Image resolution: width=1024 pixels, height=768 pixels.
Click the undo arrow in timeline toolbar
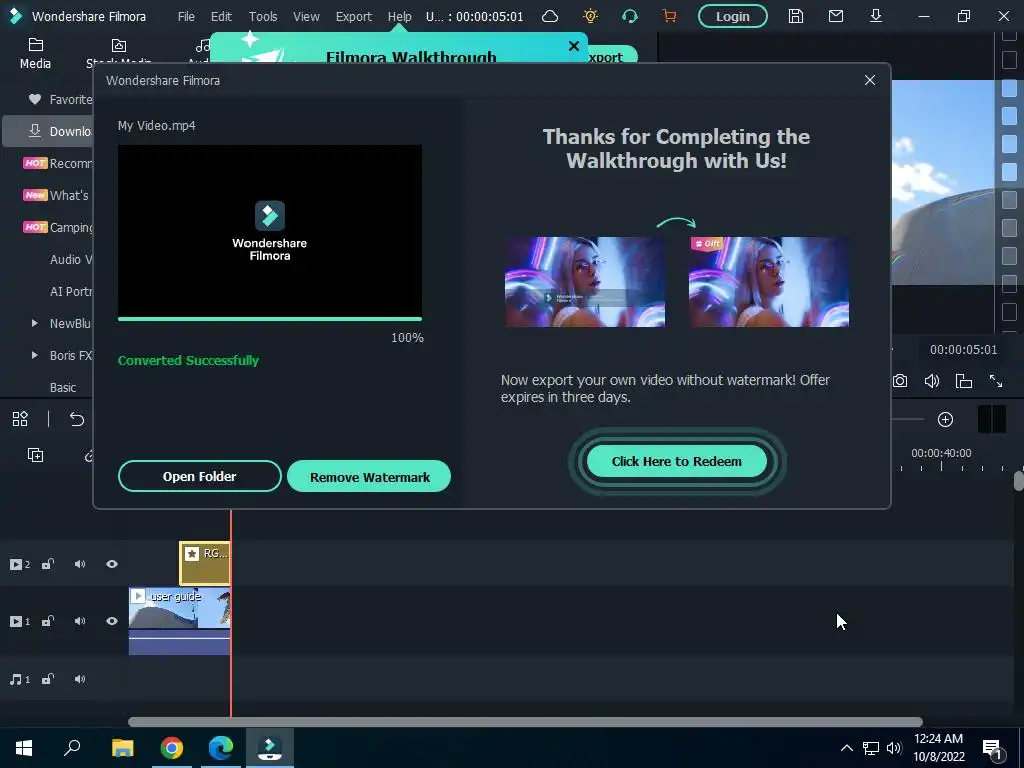pos(76,419)
